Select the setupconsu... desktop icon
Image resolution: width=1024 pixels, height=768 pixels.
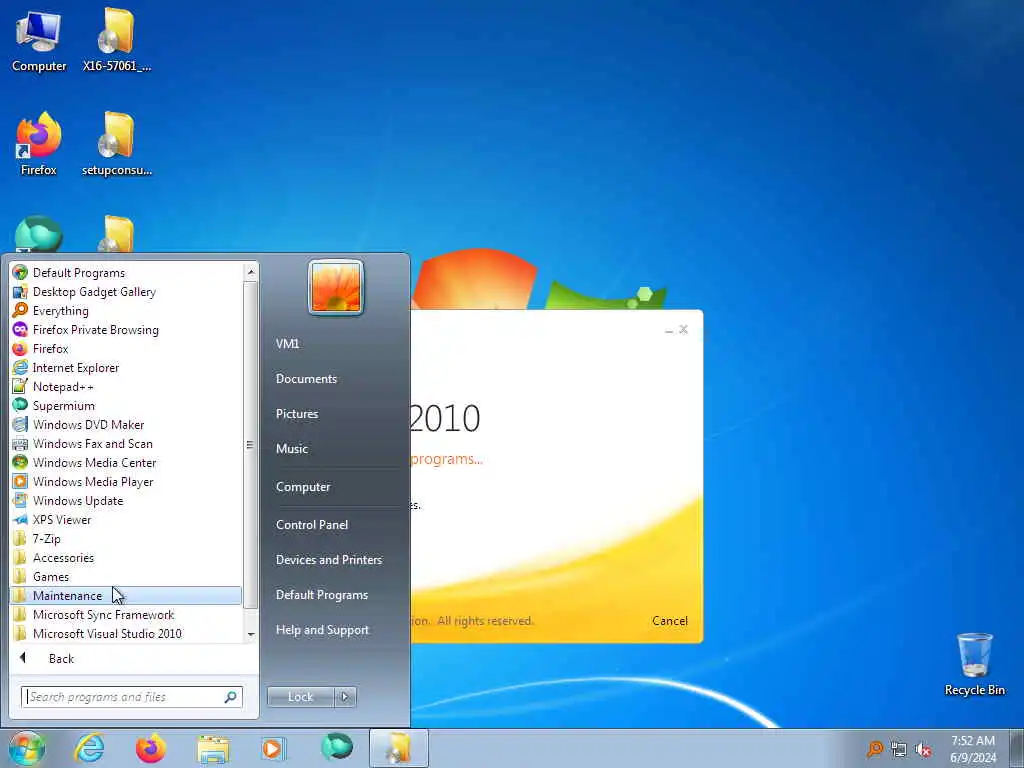click(x=117, y=144)
